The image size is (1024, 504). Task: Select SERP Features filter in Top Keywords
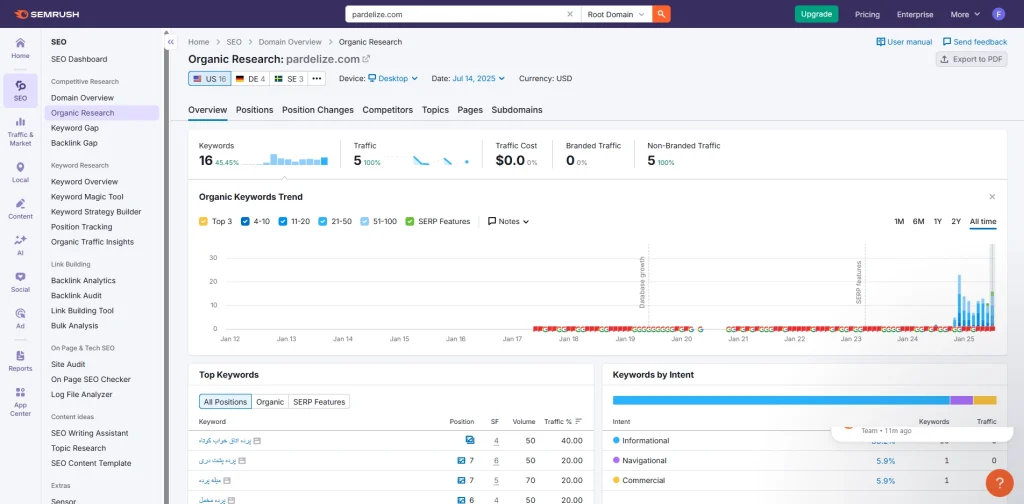point(319,402)
